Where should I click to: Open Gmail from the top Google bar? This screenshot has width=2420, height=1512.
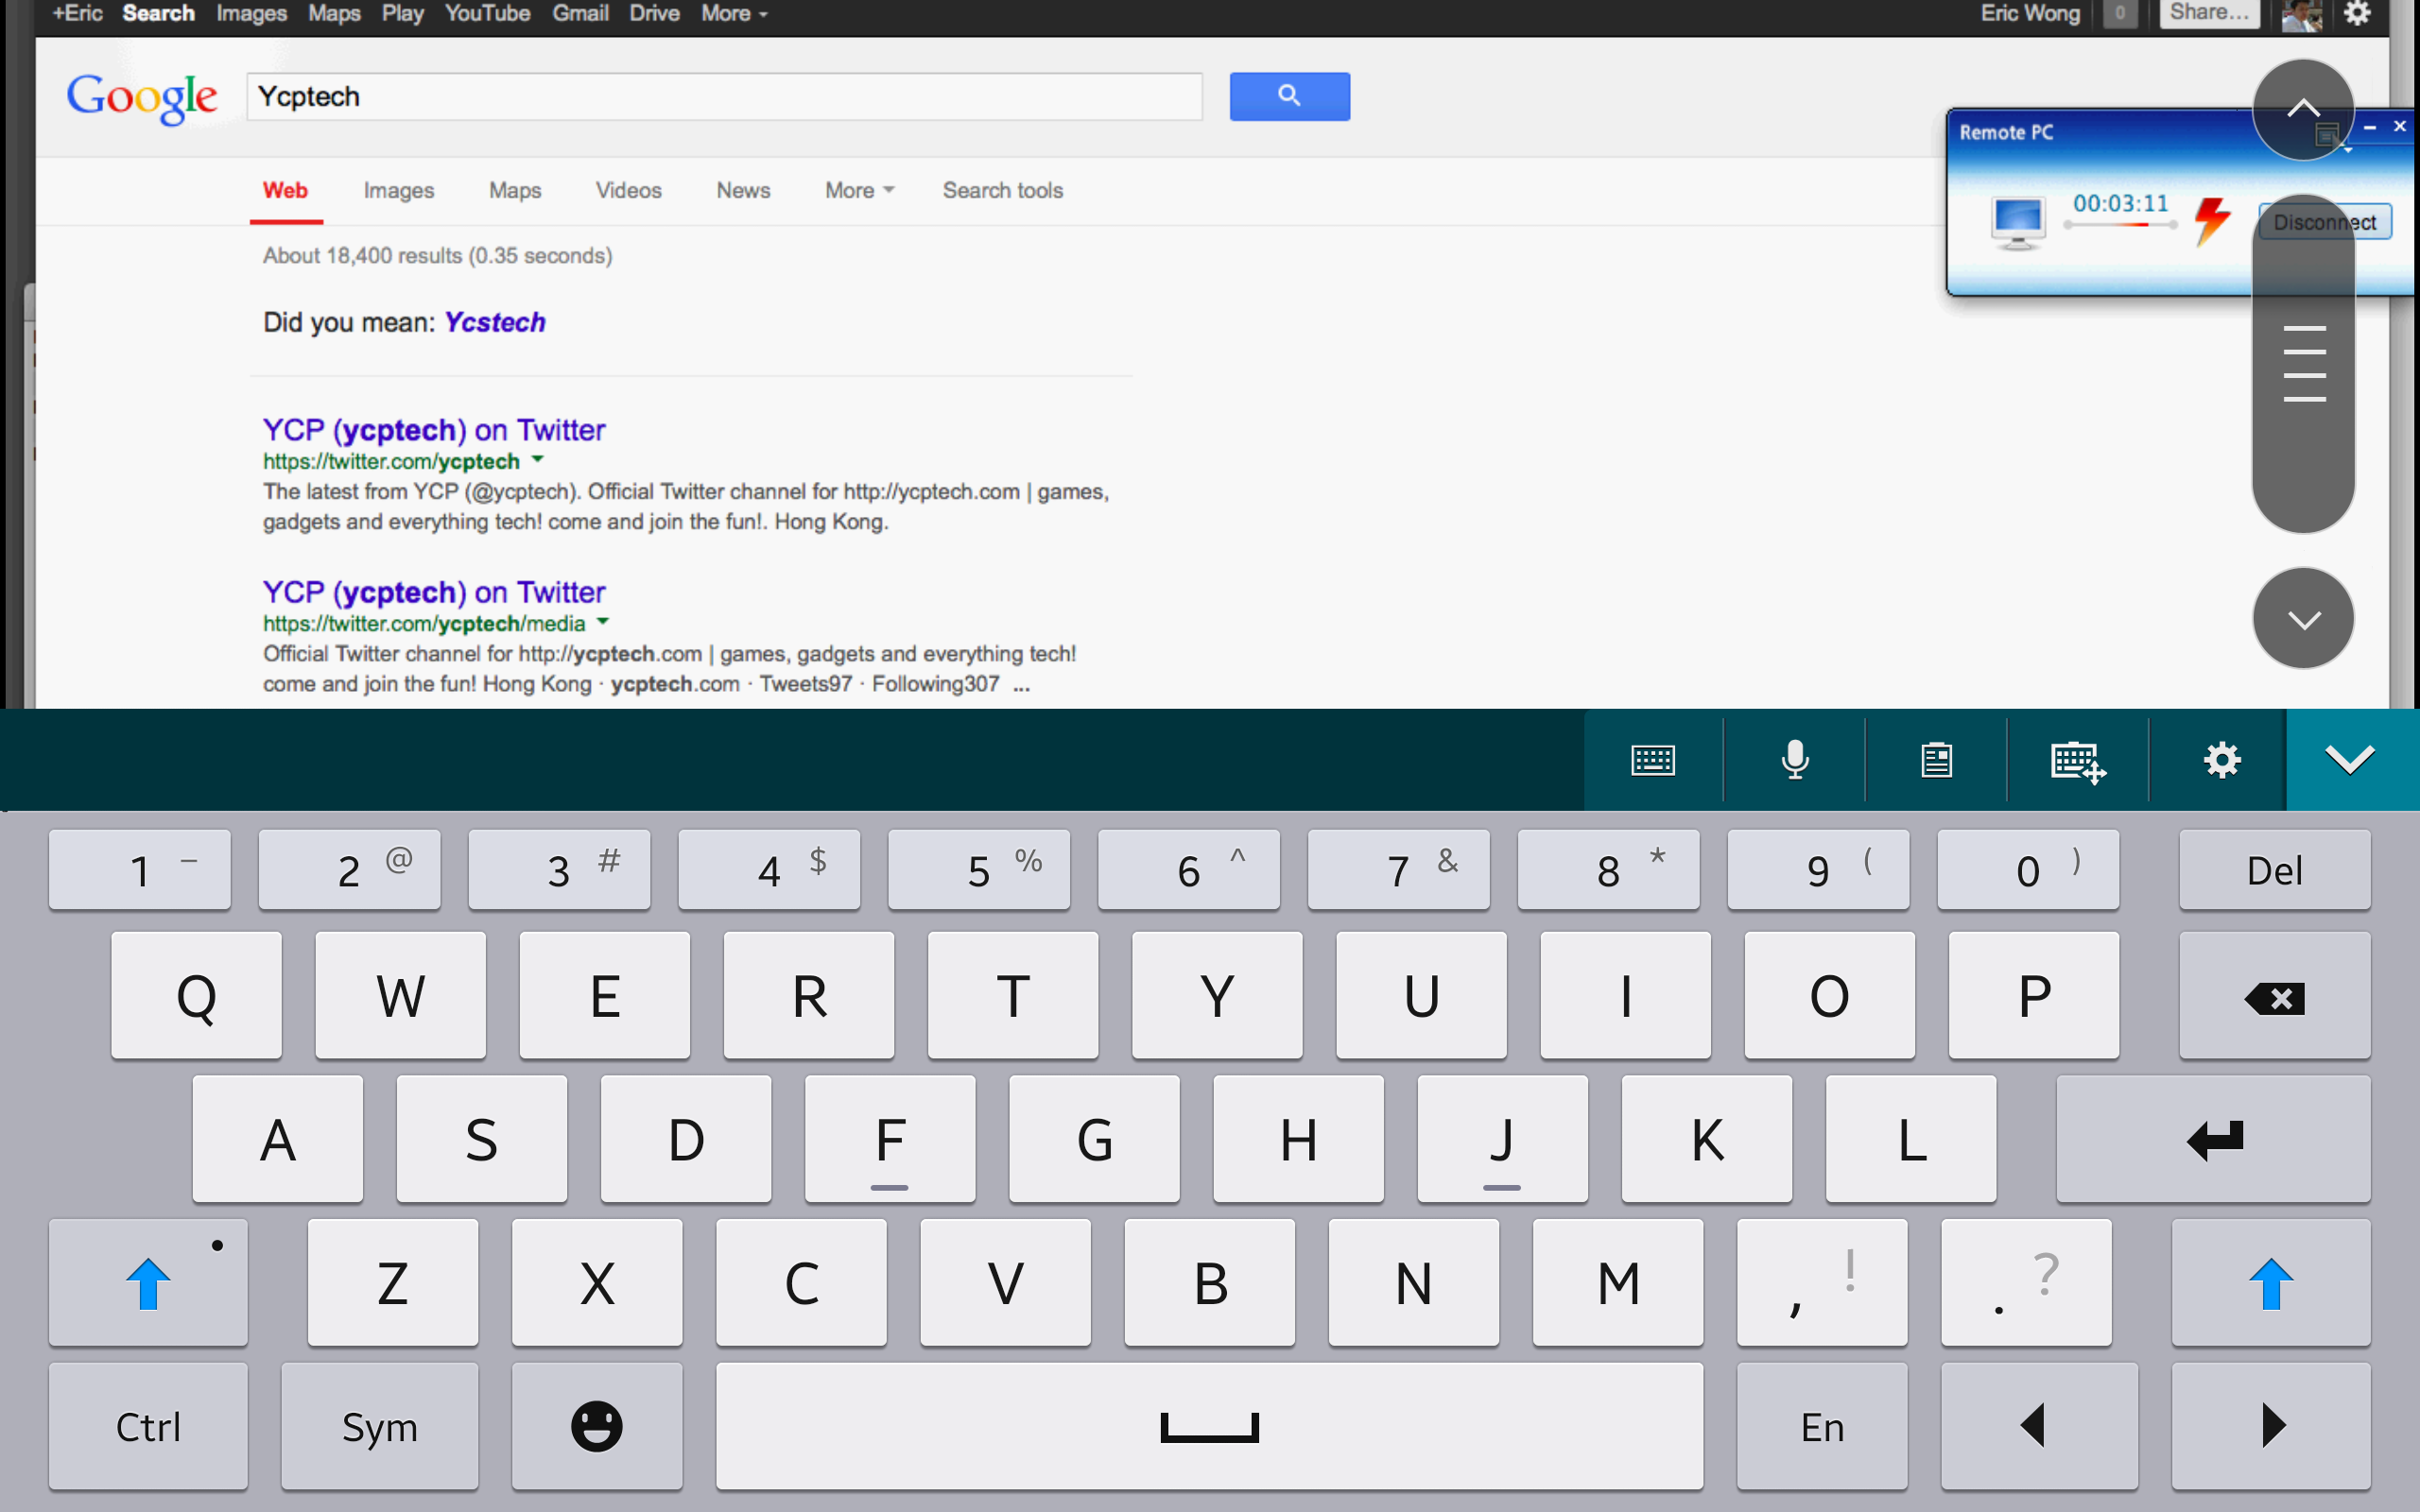click(x=581, y=14)
